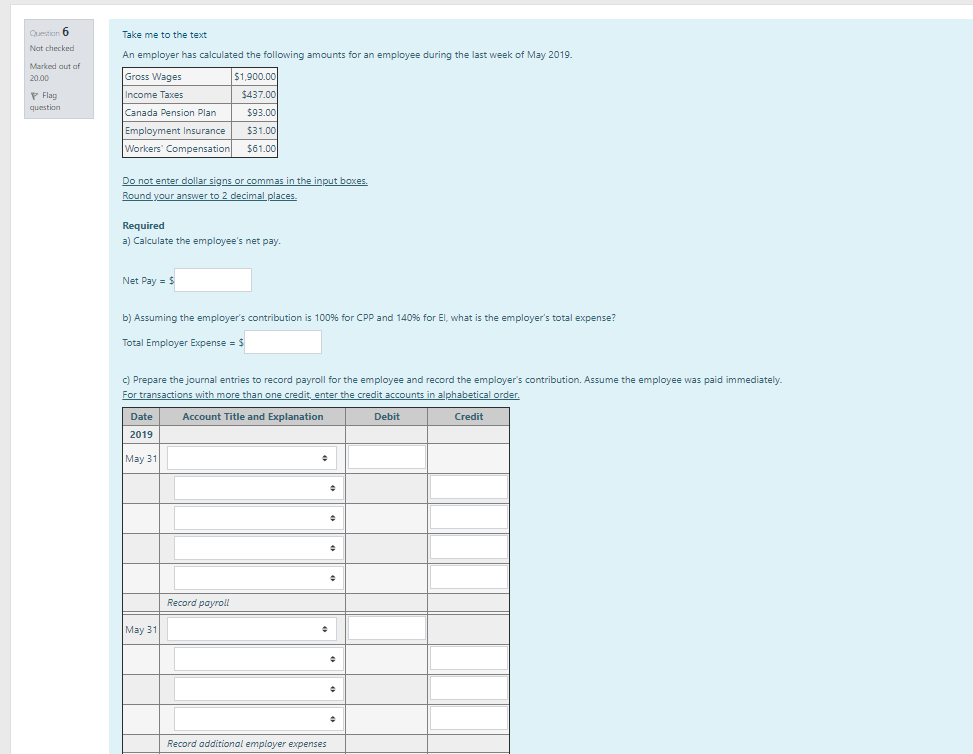Screen dimensions: 973x754
Task: Click inside the Net Pay input box
Action: click(x=212, y=280)
